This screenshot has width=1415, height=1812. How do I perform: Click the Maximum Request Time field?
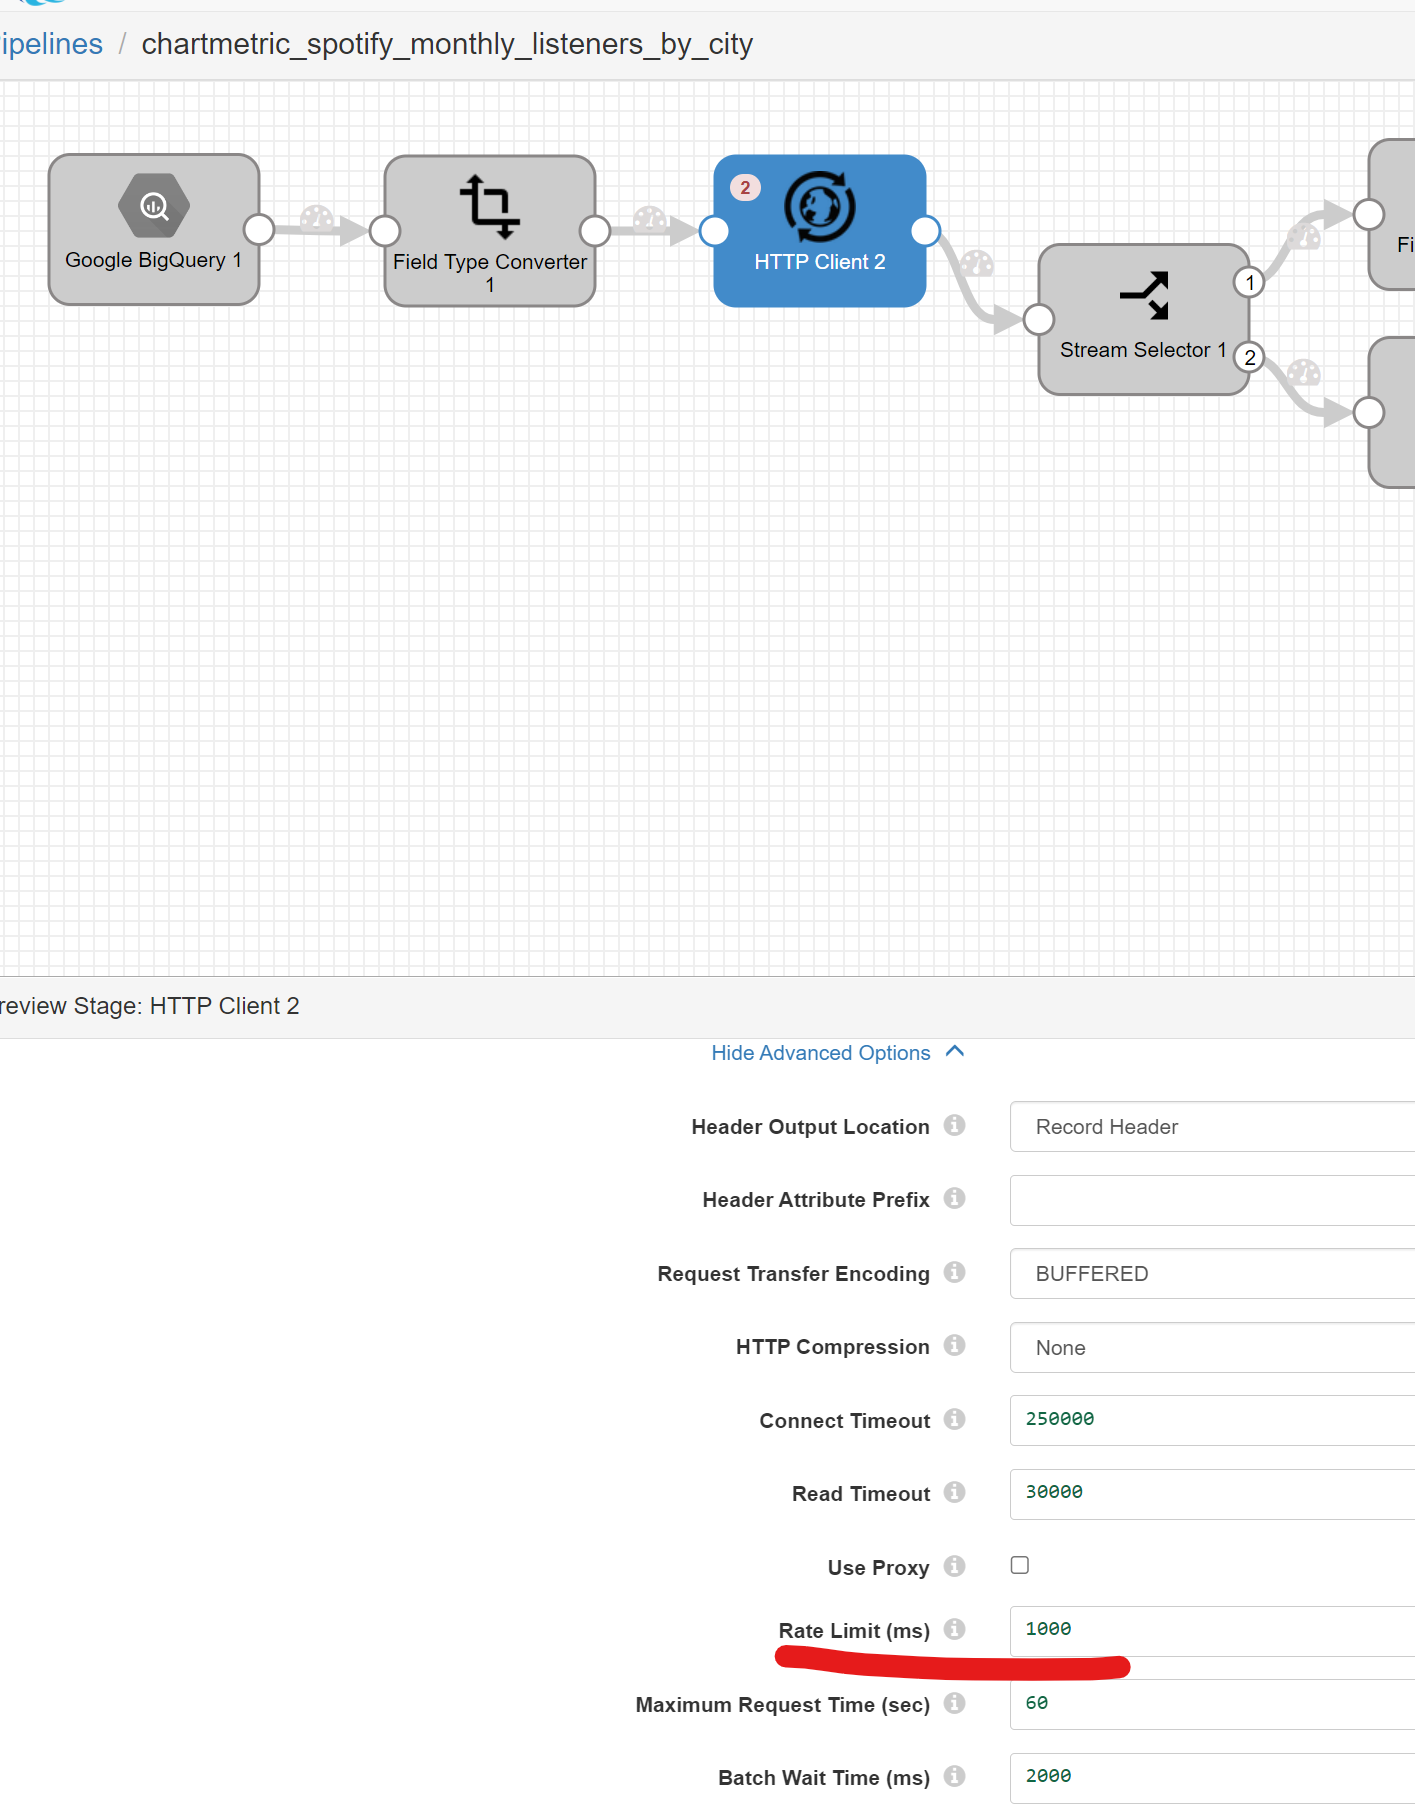point(1212,1704)
